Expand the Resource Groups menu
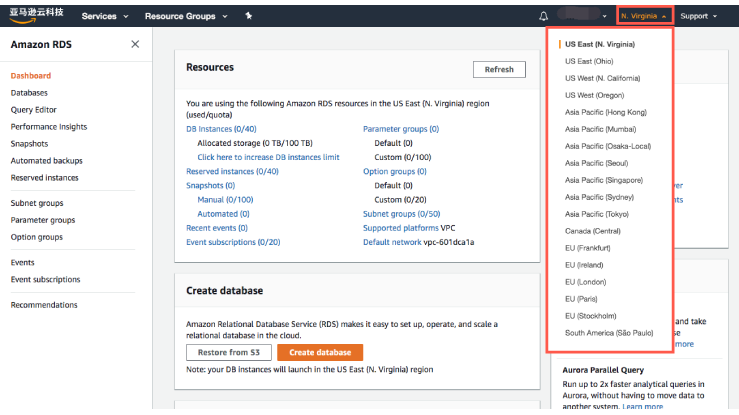This screenshot has height=415, width=739. (184, 16)
